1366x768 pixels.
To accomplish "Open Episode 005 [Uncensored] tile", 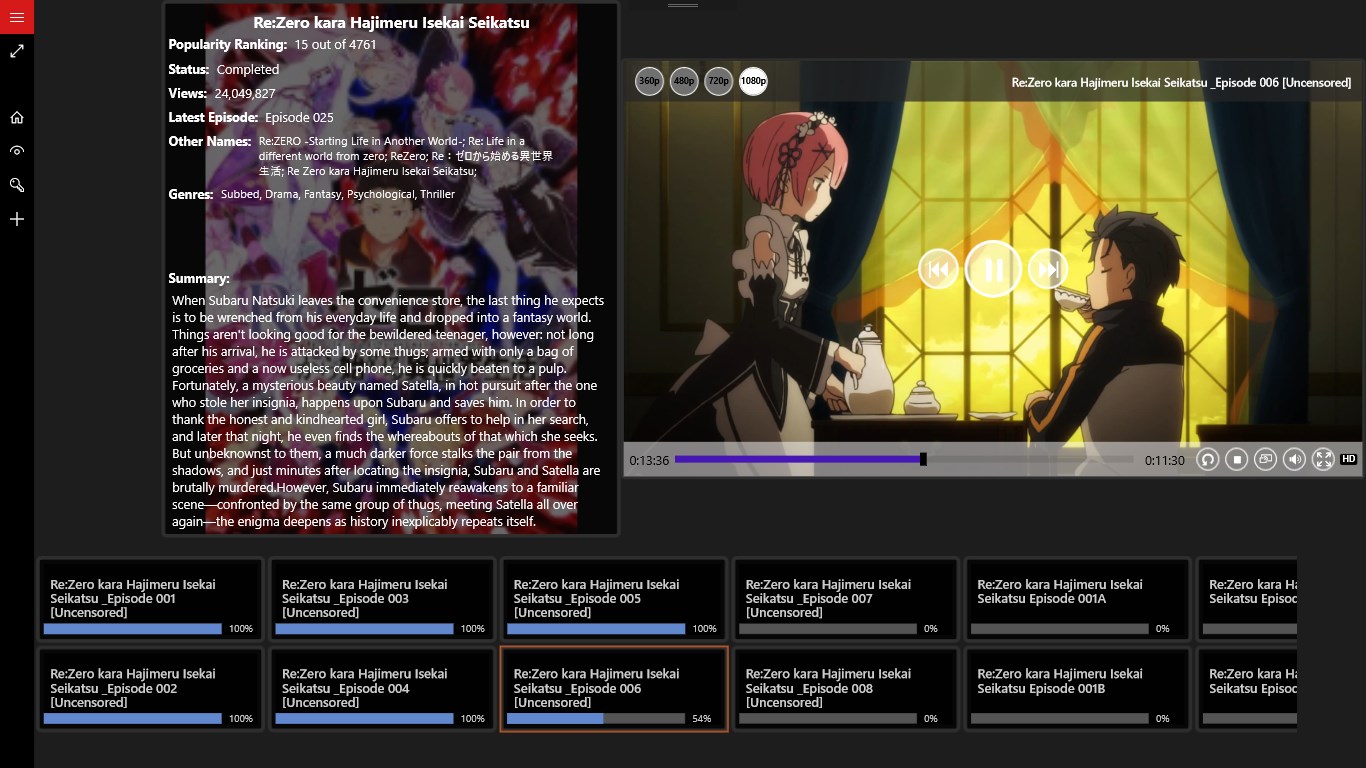I will pos(614,599).
